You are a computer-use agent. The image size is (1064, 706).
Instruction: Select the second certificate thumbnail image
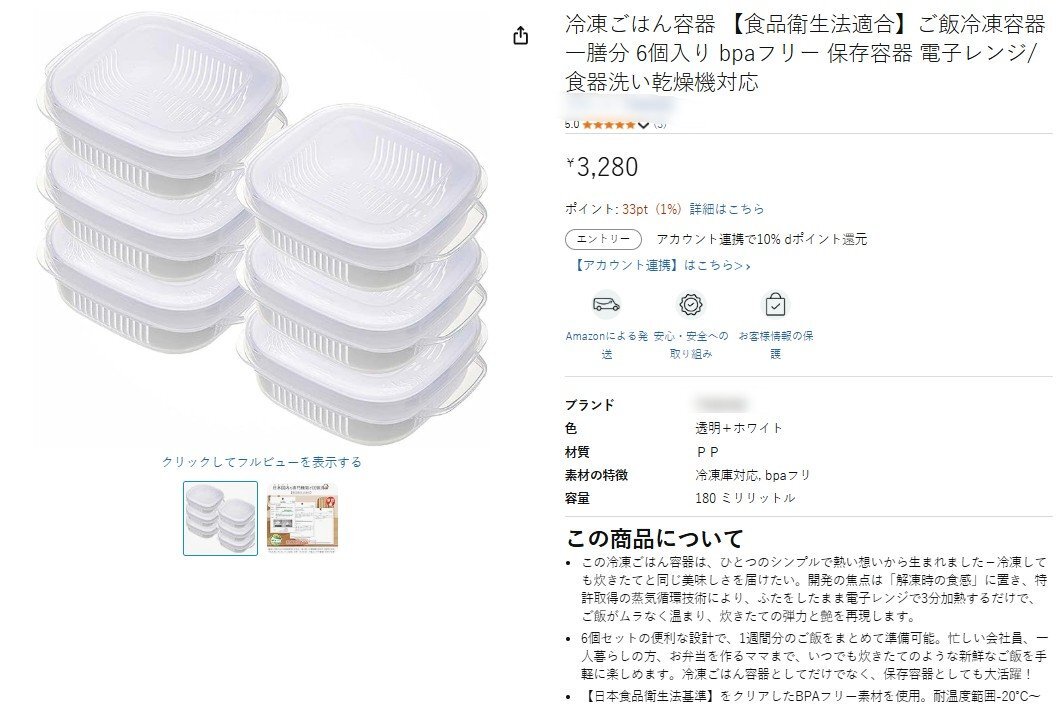(301, 518)
